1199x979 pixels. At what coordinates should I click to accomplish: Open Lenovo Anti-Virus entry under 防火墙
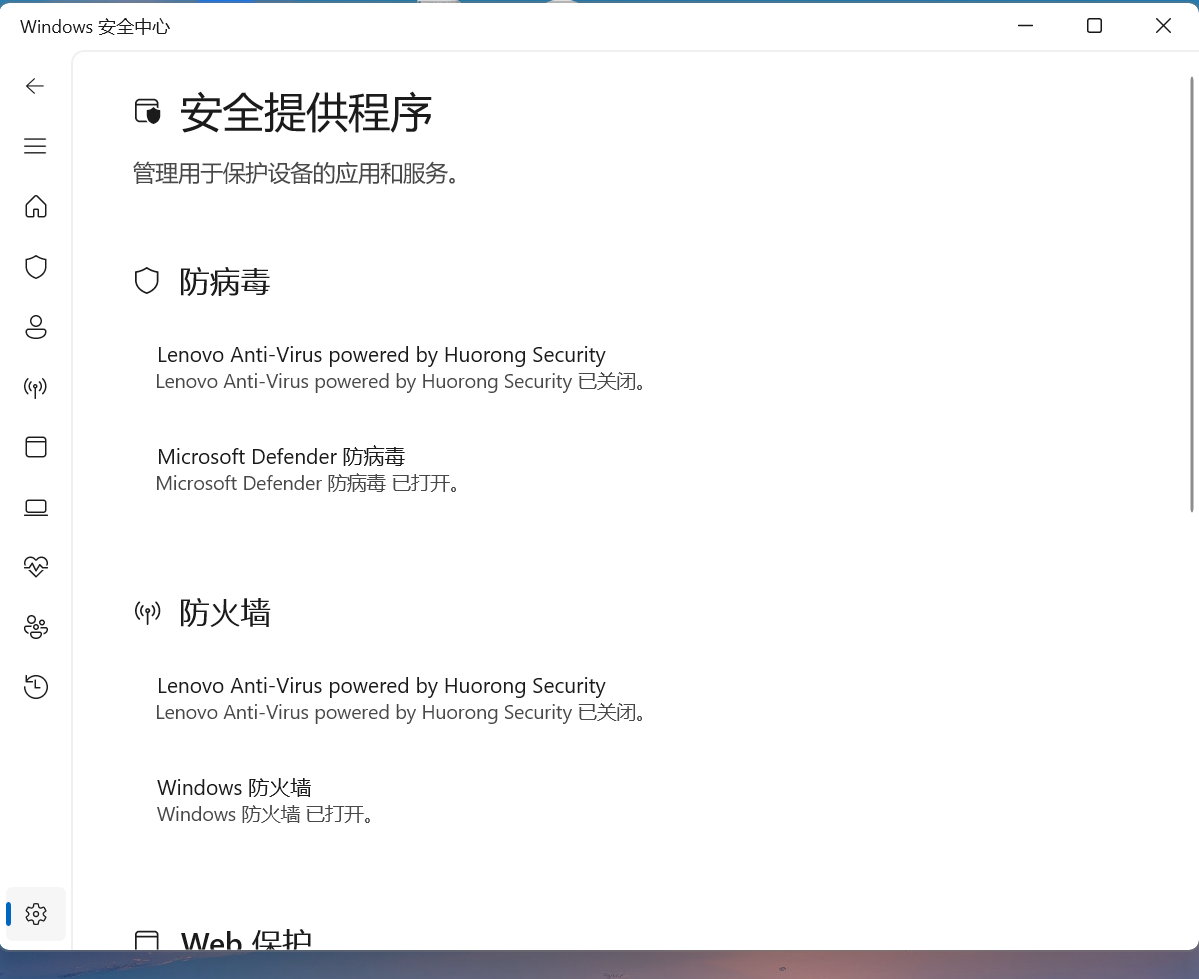click(401, 698)
